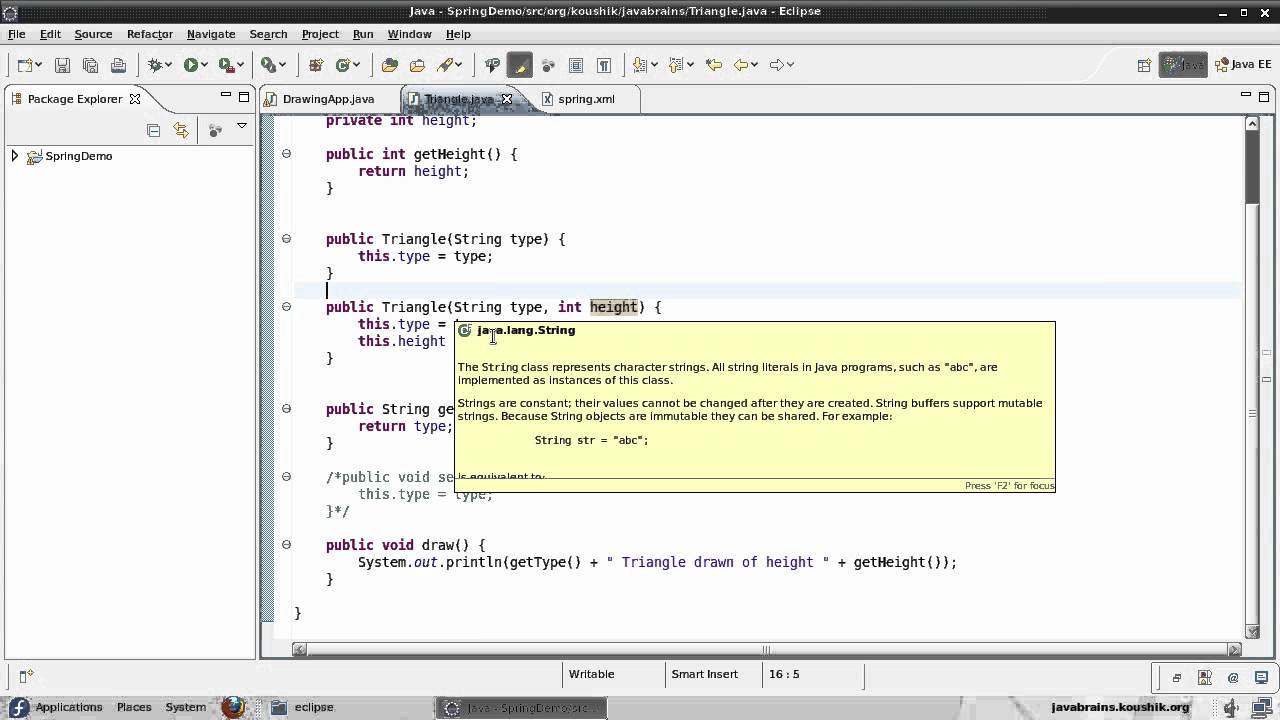
Task: Open the Forward navigation dropdown arrow
Action: pos(790,65)
